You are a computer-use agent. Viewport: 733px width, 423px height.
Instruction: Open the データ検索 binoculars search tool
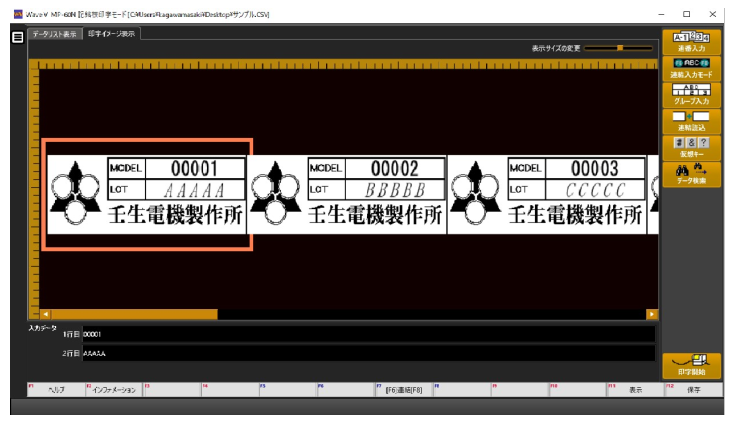click(x=691, y=174)
